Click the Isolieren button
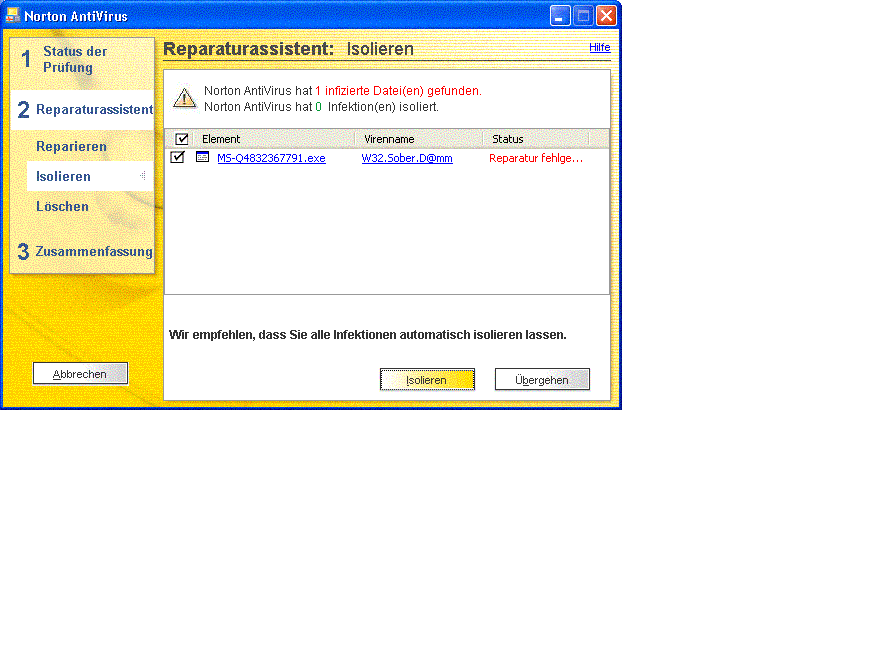The image size is (876, 658). tap(427, 380)
